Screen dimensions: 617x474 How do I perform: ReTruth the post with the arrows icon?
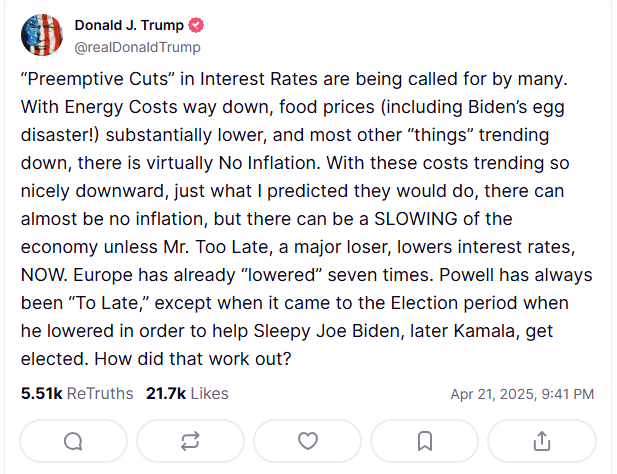[x=190, y=441]
